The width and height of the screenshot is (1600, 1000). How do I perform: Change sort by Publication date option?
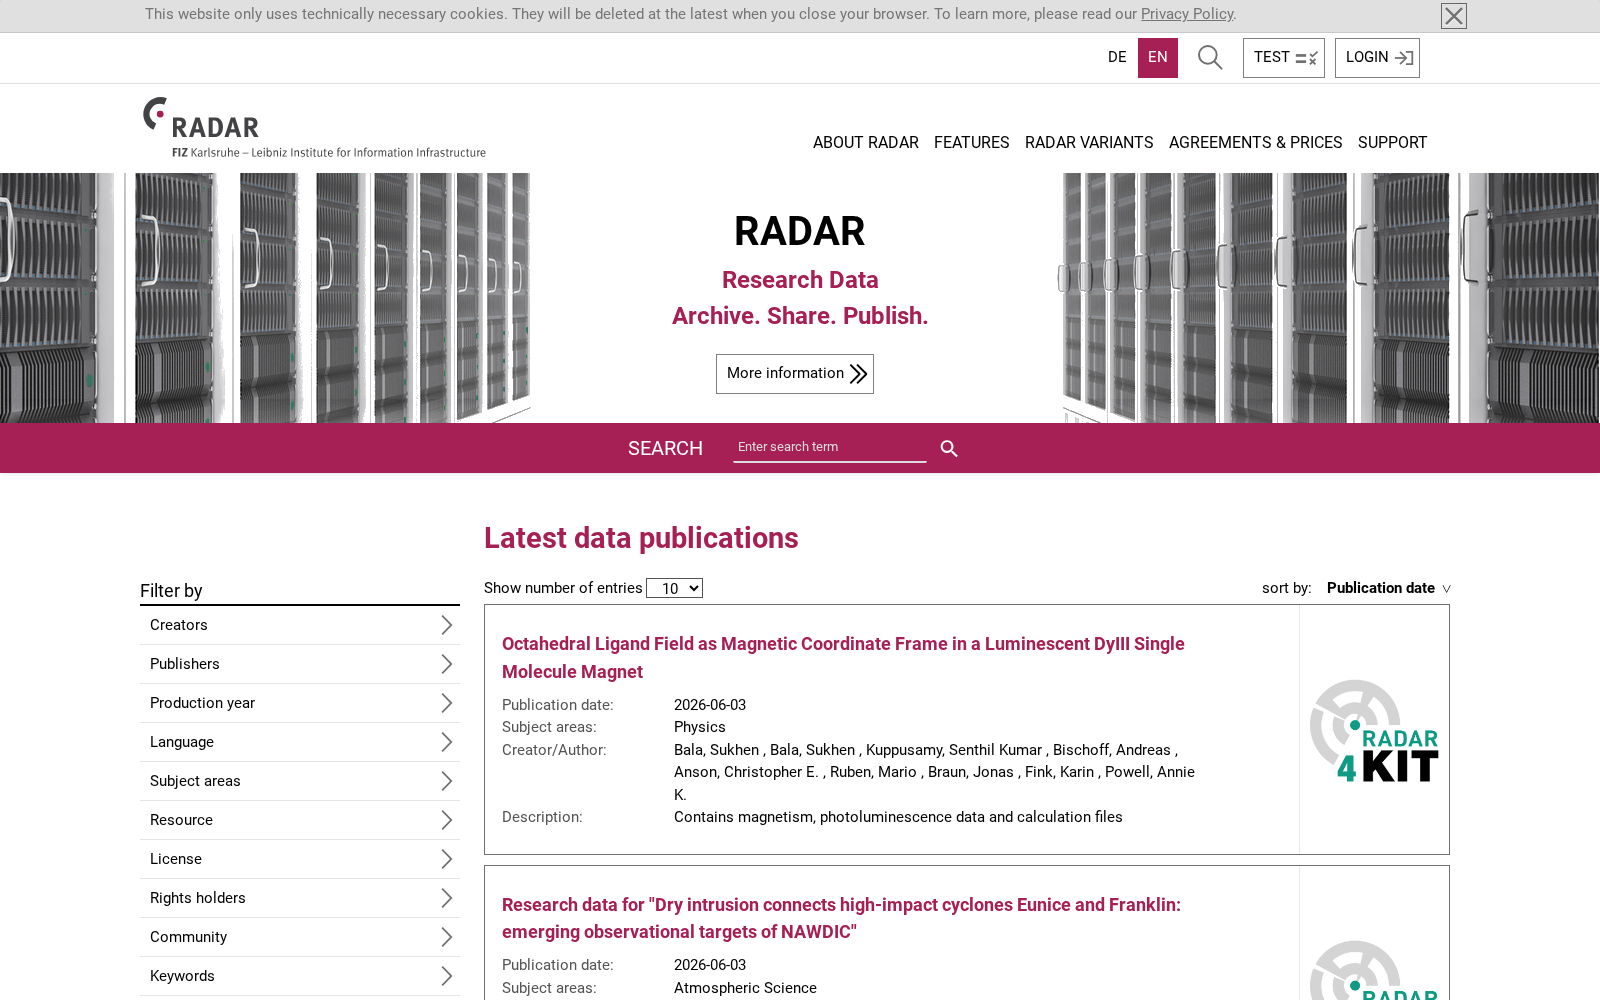pyautogui.click(x=1380, y=588)
